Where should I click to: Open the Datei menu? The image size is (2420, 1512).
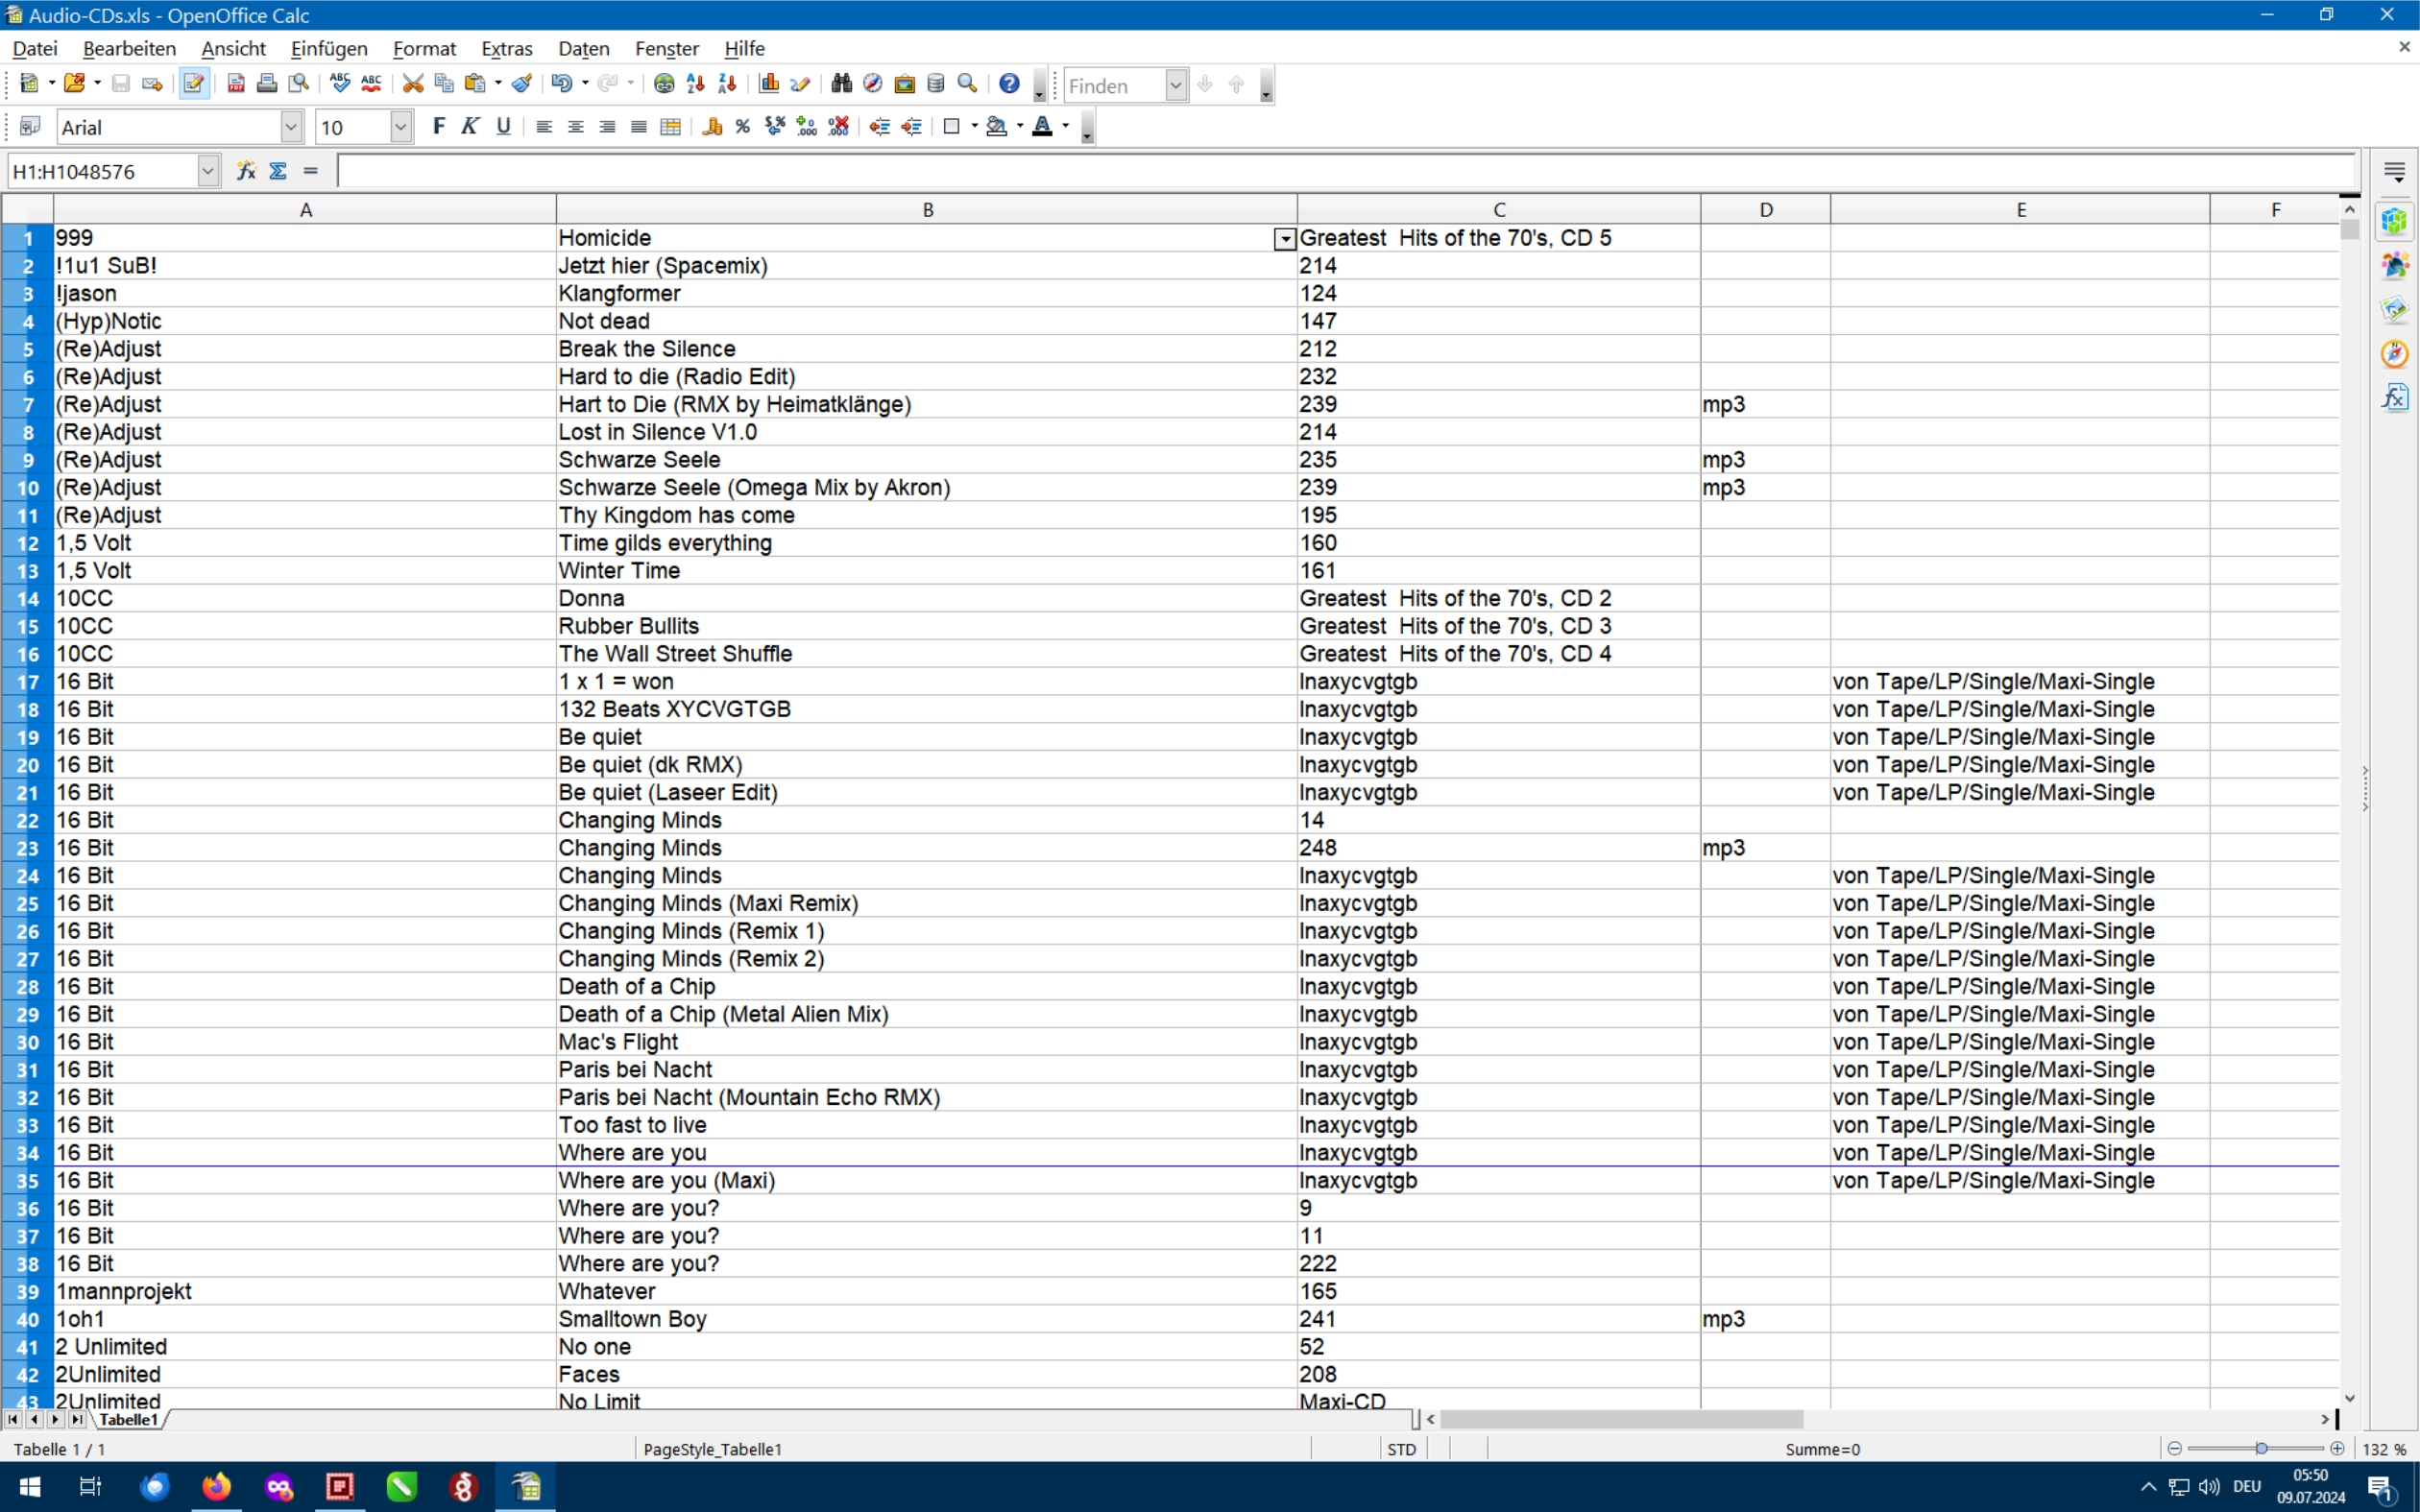(35, 48)
